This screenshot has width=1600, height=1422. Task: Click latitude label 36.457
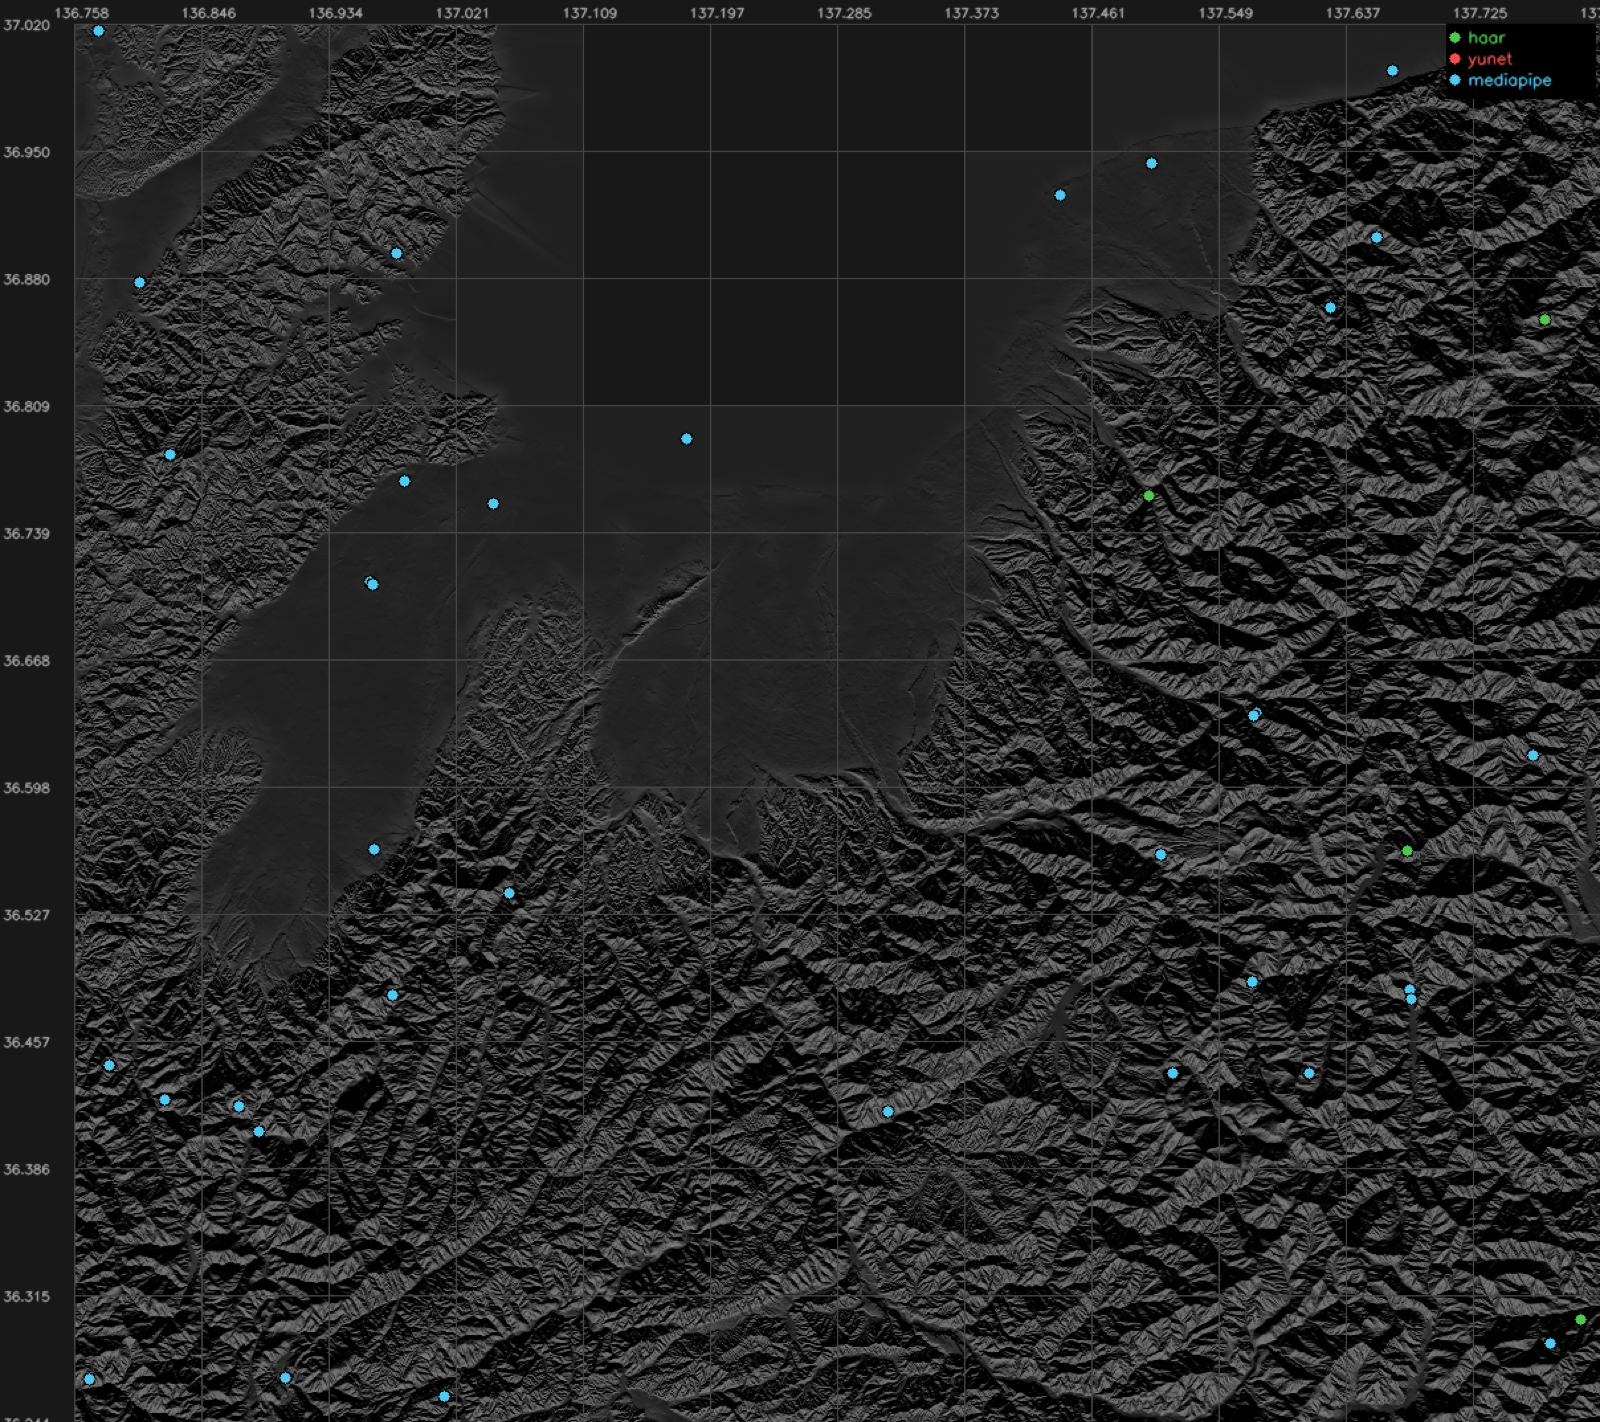coord(26,1042)
